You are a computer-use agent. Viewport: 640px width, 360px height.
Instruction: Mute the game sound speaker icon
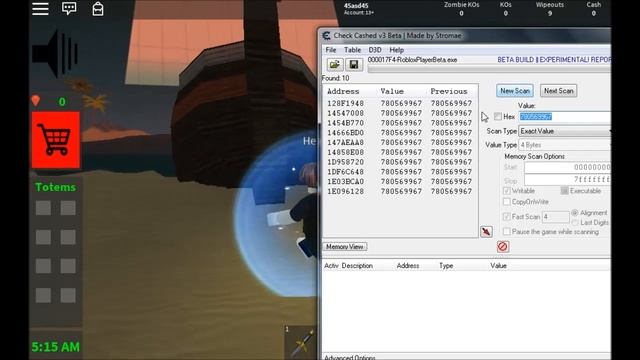point(55,53)
